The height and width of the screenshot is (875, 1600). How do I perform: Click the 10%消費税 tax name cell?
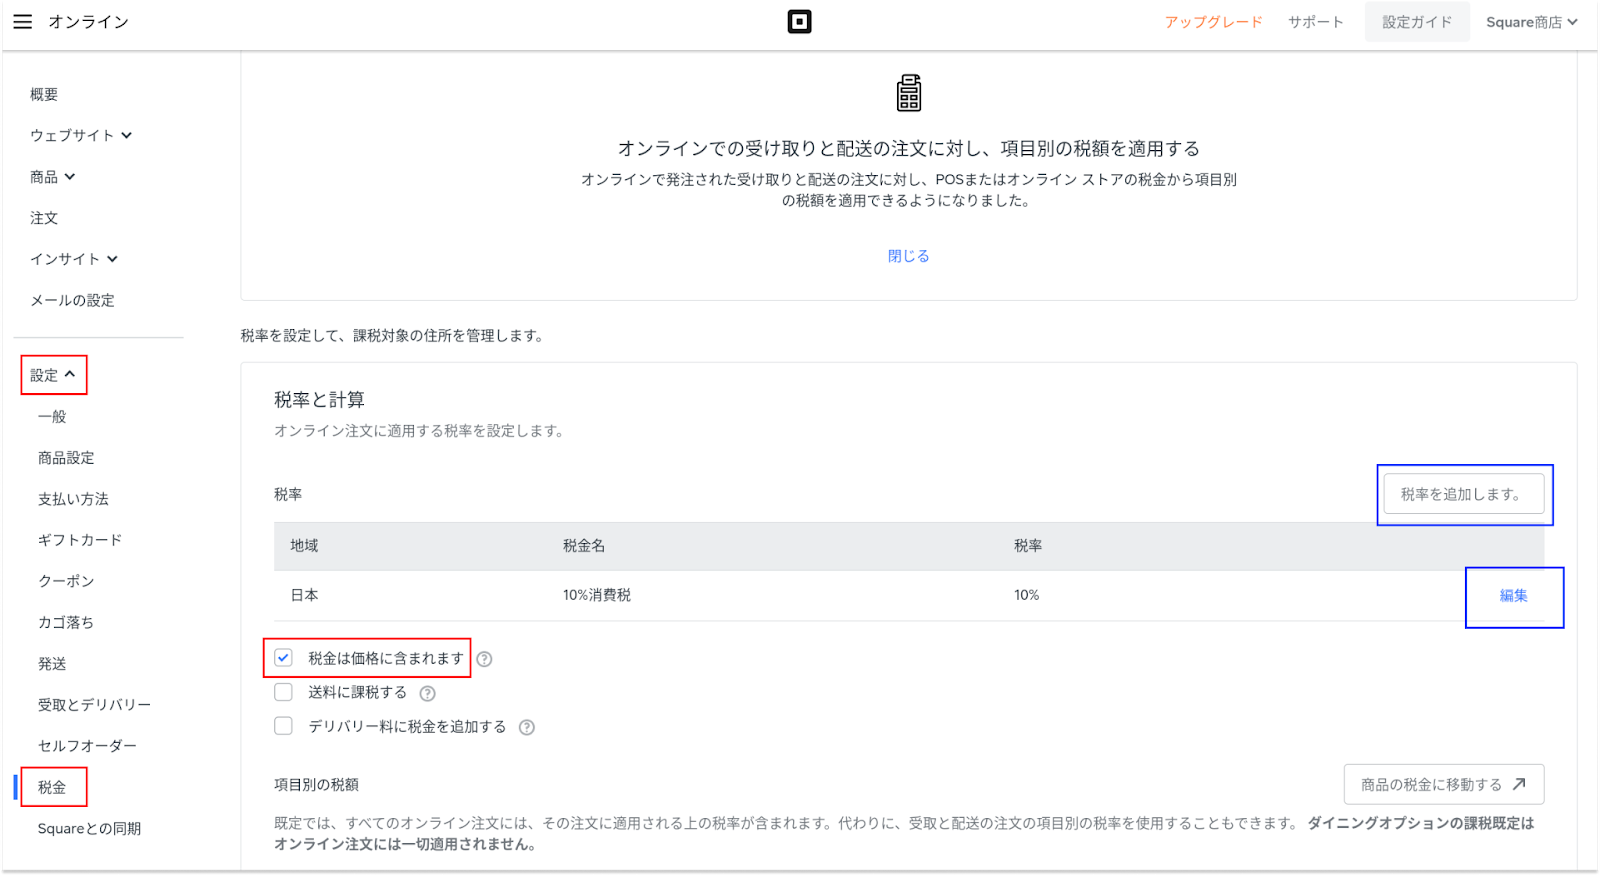pos(597,595)
